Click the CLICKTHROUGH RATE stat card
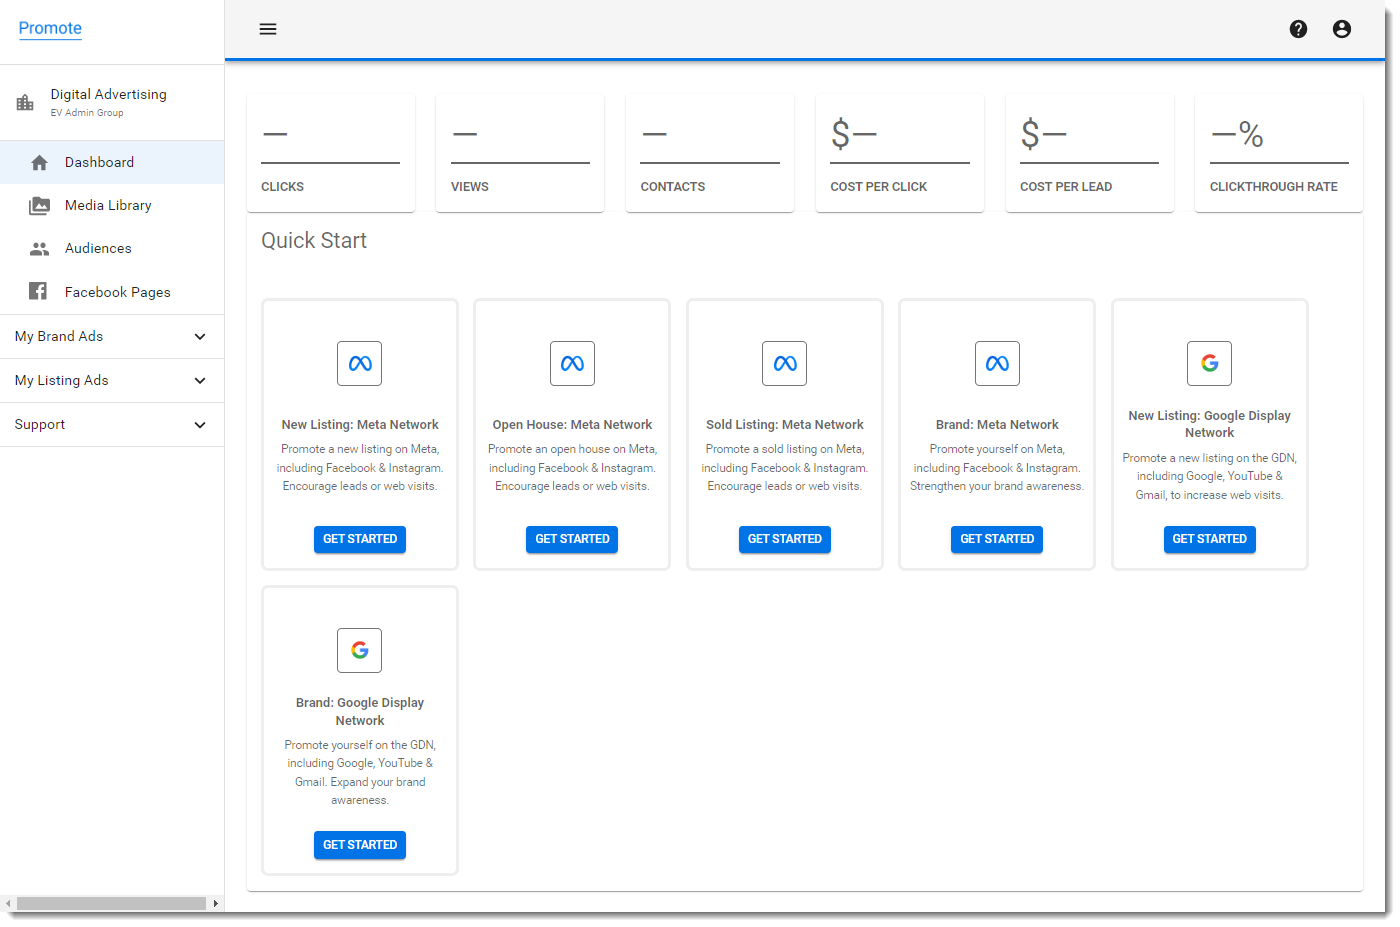 1279,153
